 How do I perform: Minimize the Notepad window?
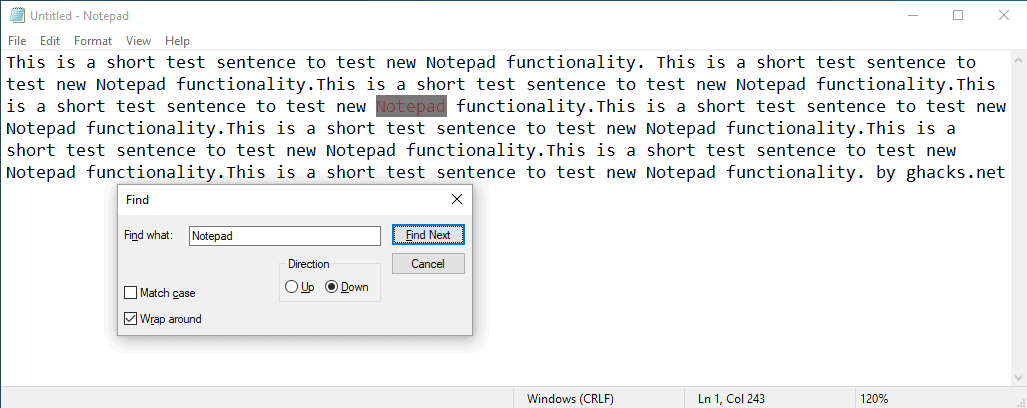click(913, 15)
